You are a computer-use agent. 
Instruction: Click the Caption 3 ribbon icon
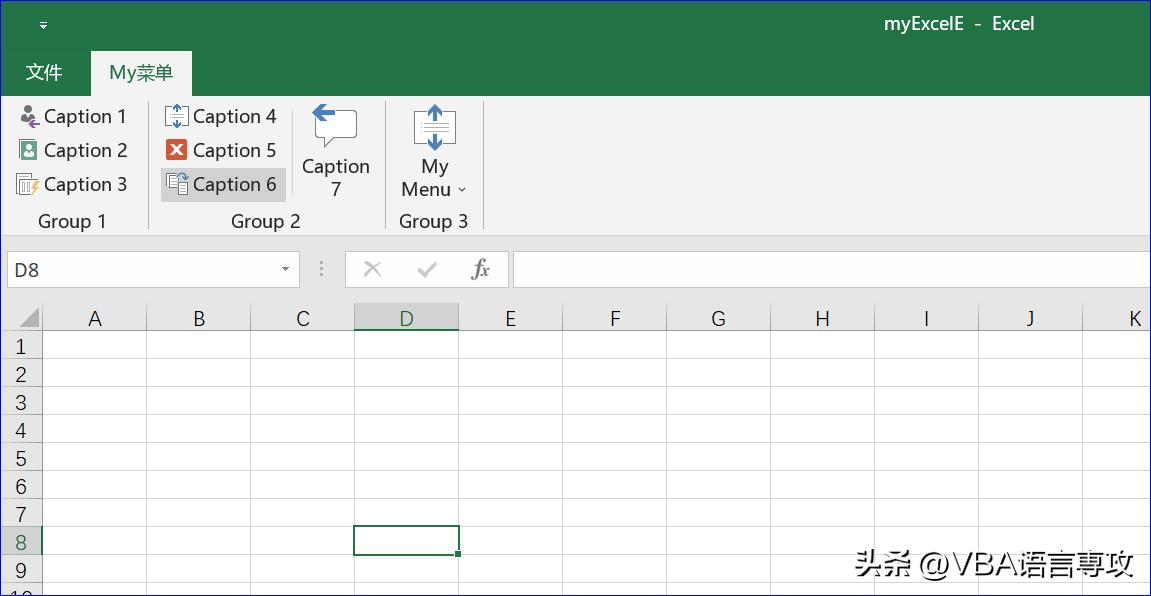pos(28,184)
